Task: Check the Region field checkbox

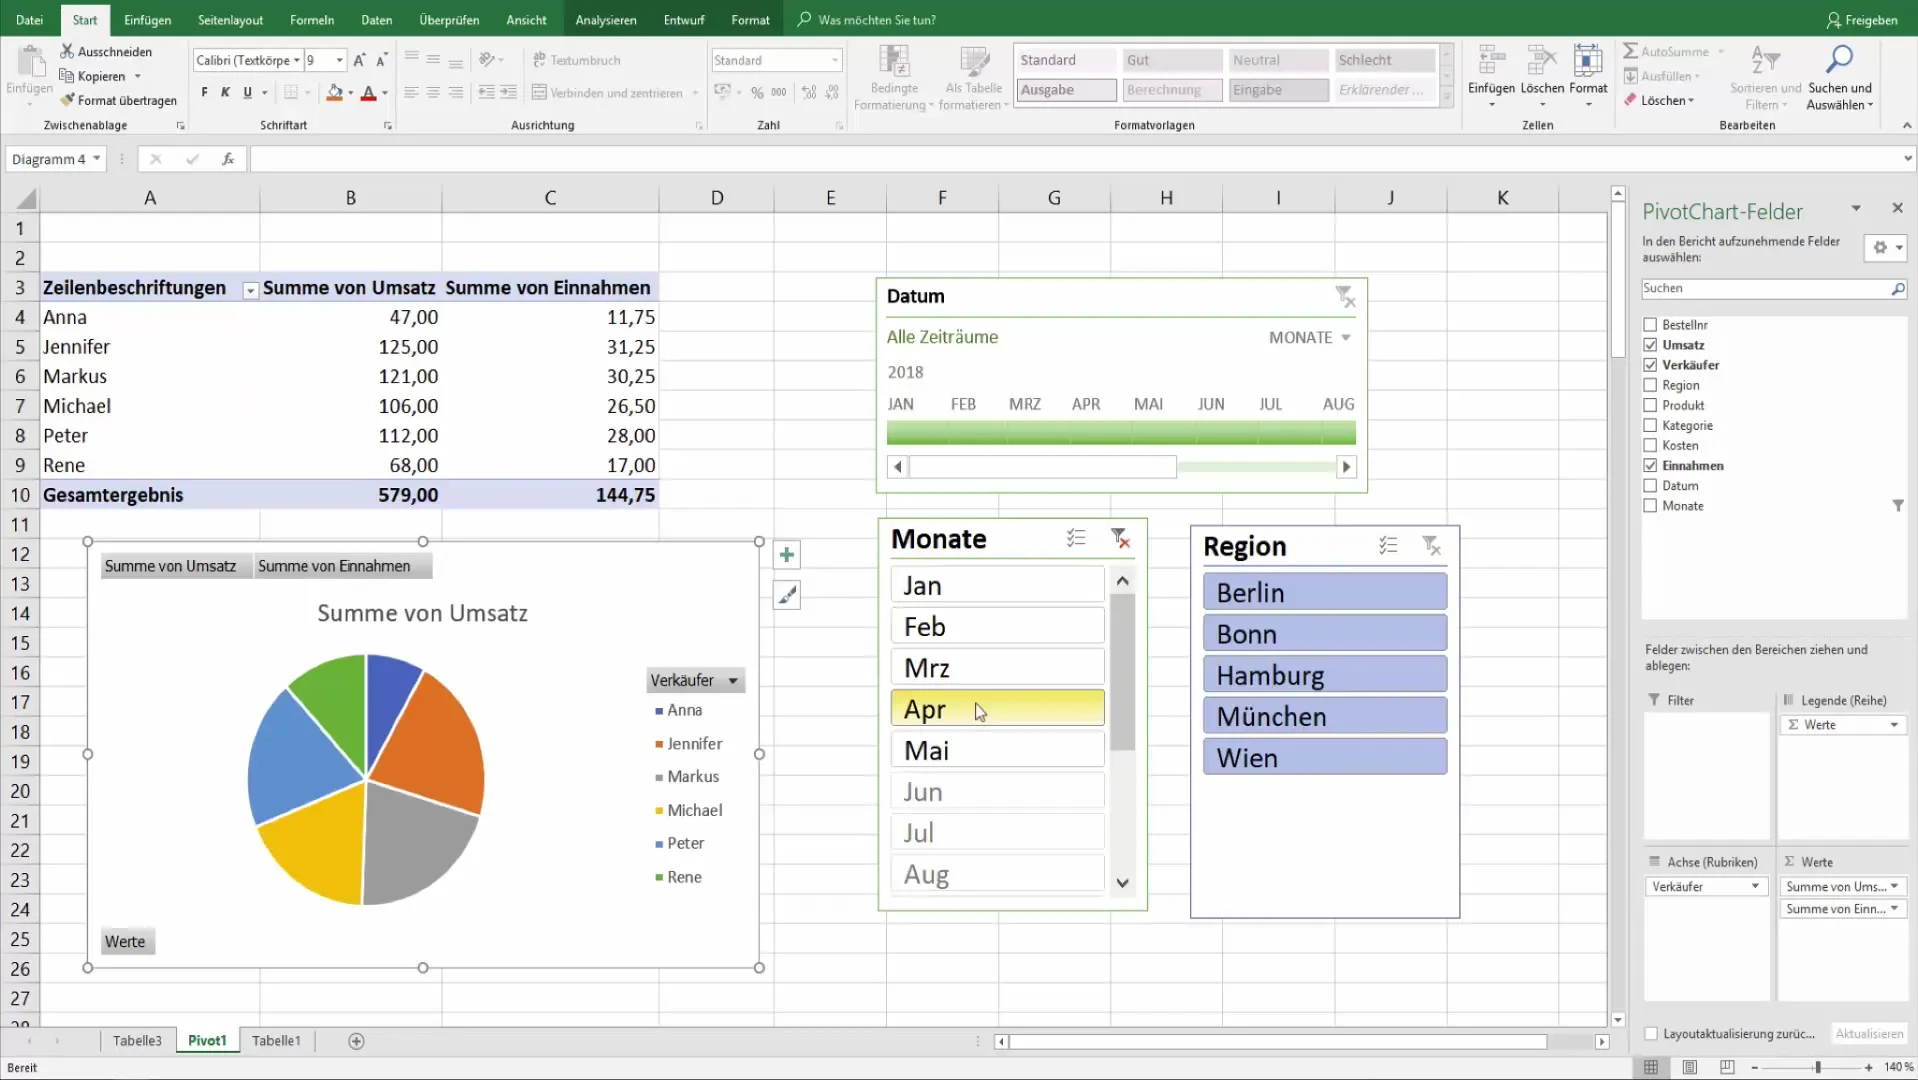Action: [x=1650, y=385]
